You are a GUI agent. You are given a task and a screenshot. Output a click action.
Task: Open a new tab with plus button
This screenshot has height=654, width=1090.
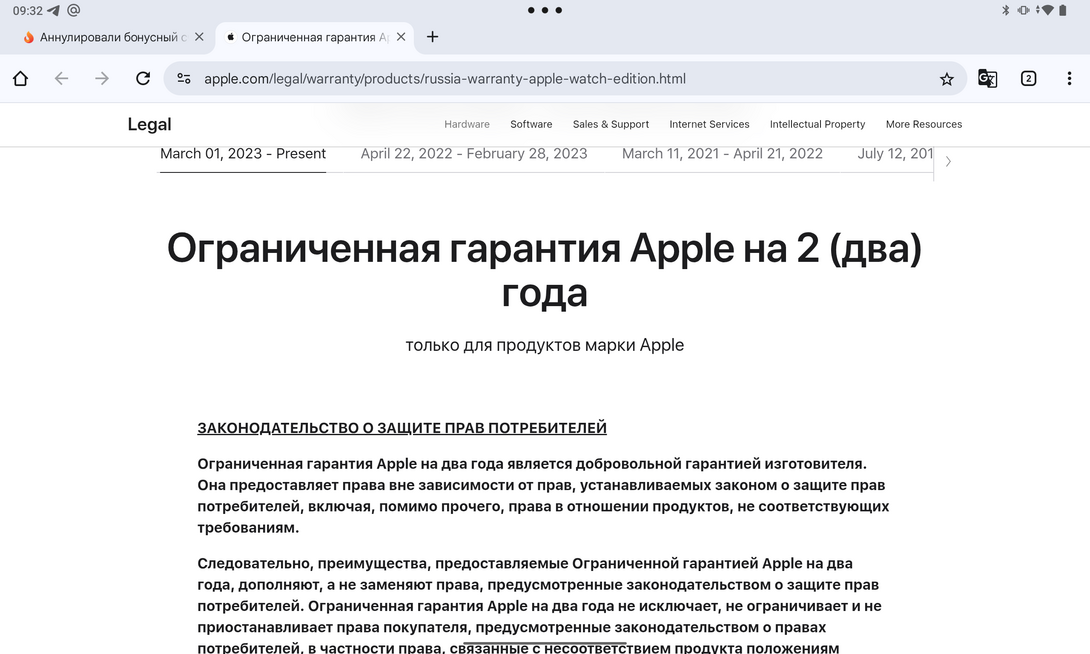pyautogui.click(x=432, y=37)
